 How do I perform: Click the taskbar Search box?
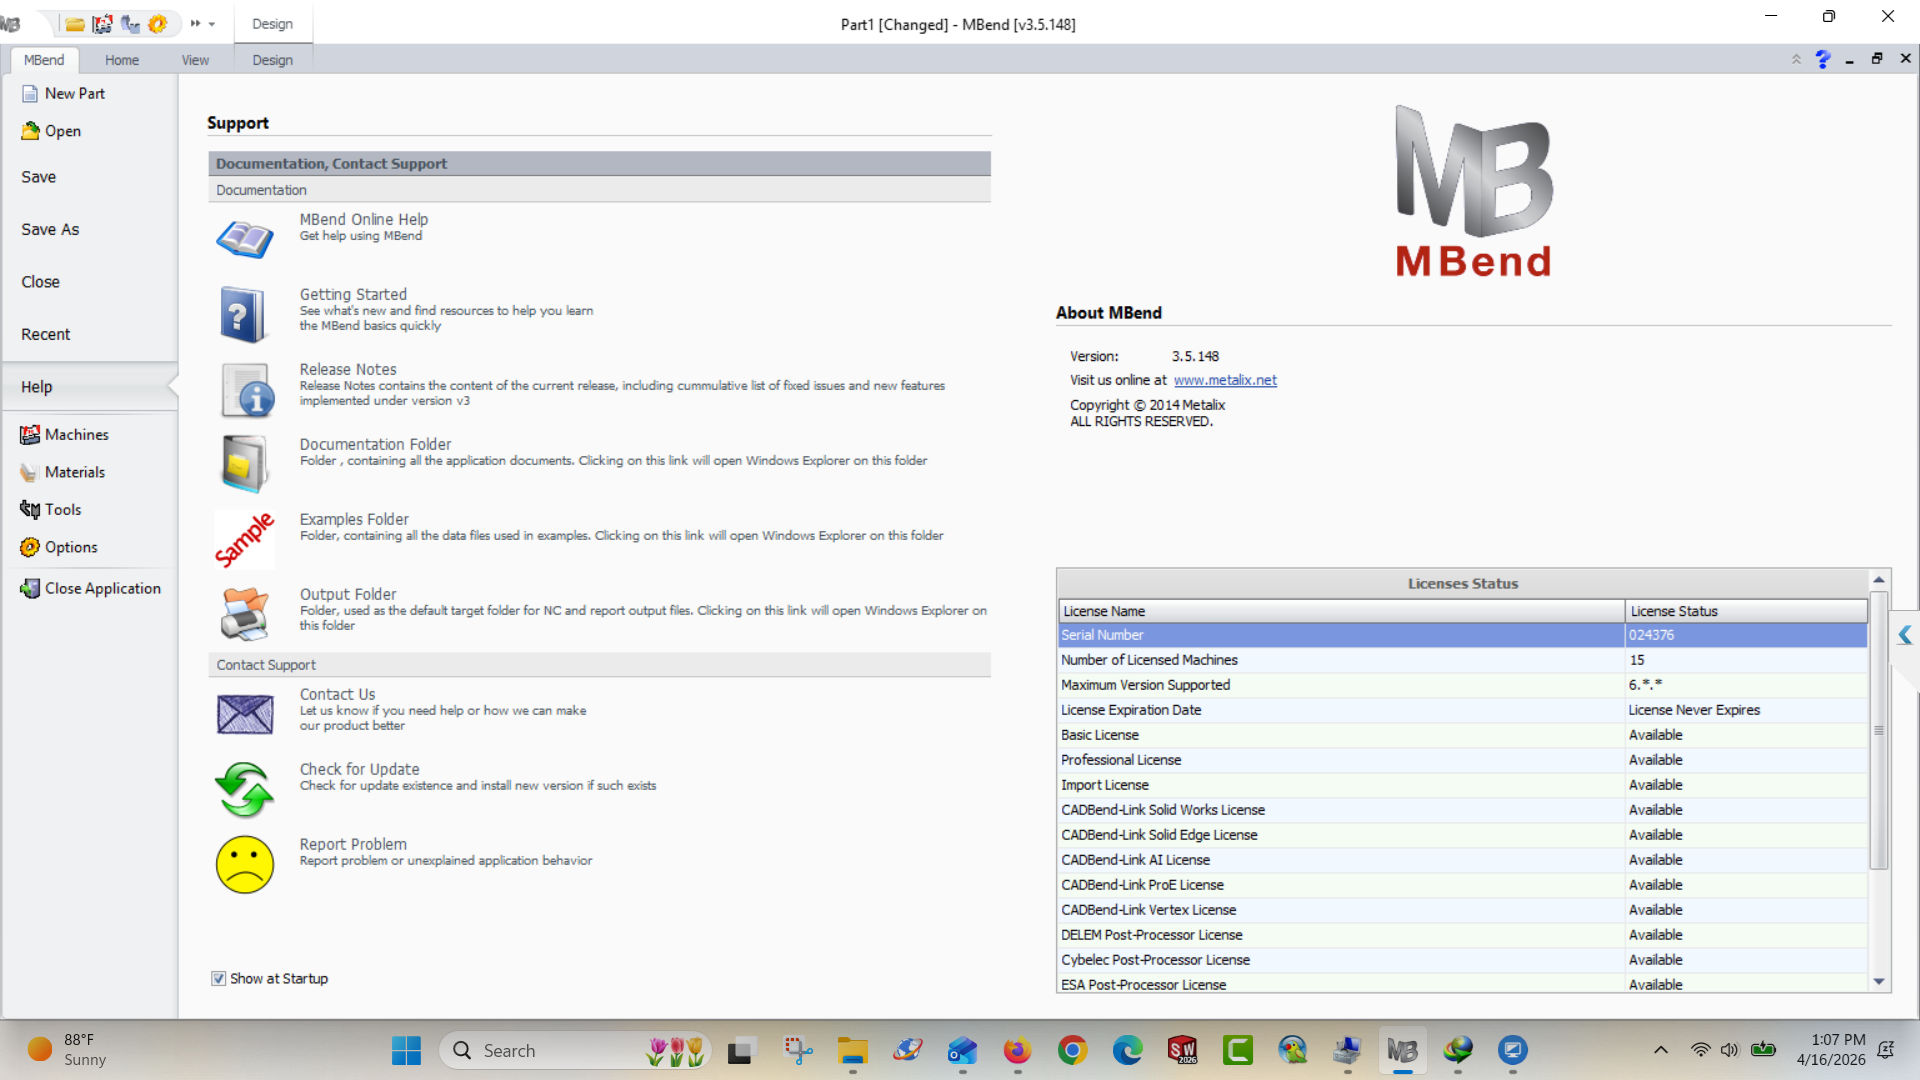tap(575, 1051)
